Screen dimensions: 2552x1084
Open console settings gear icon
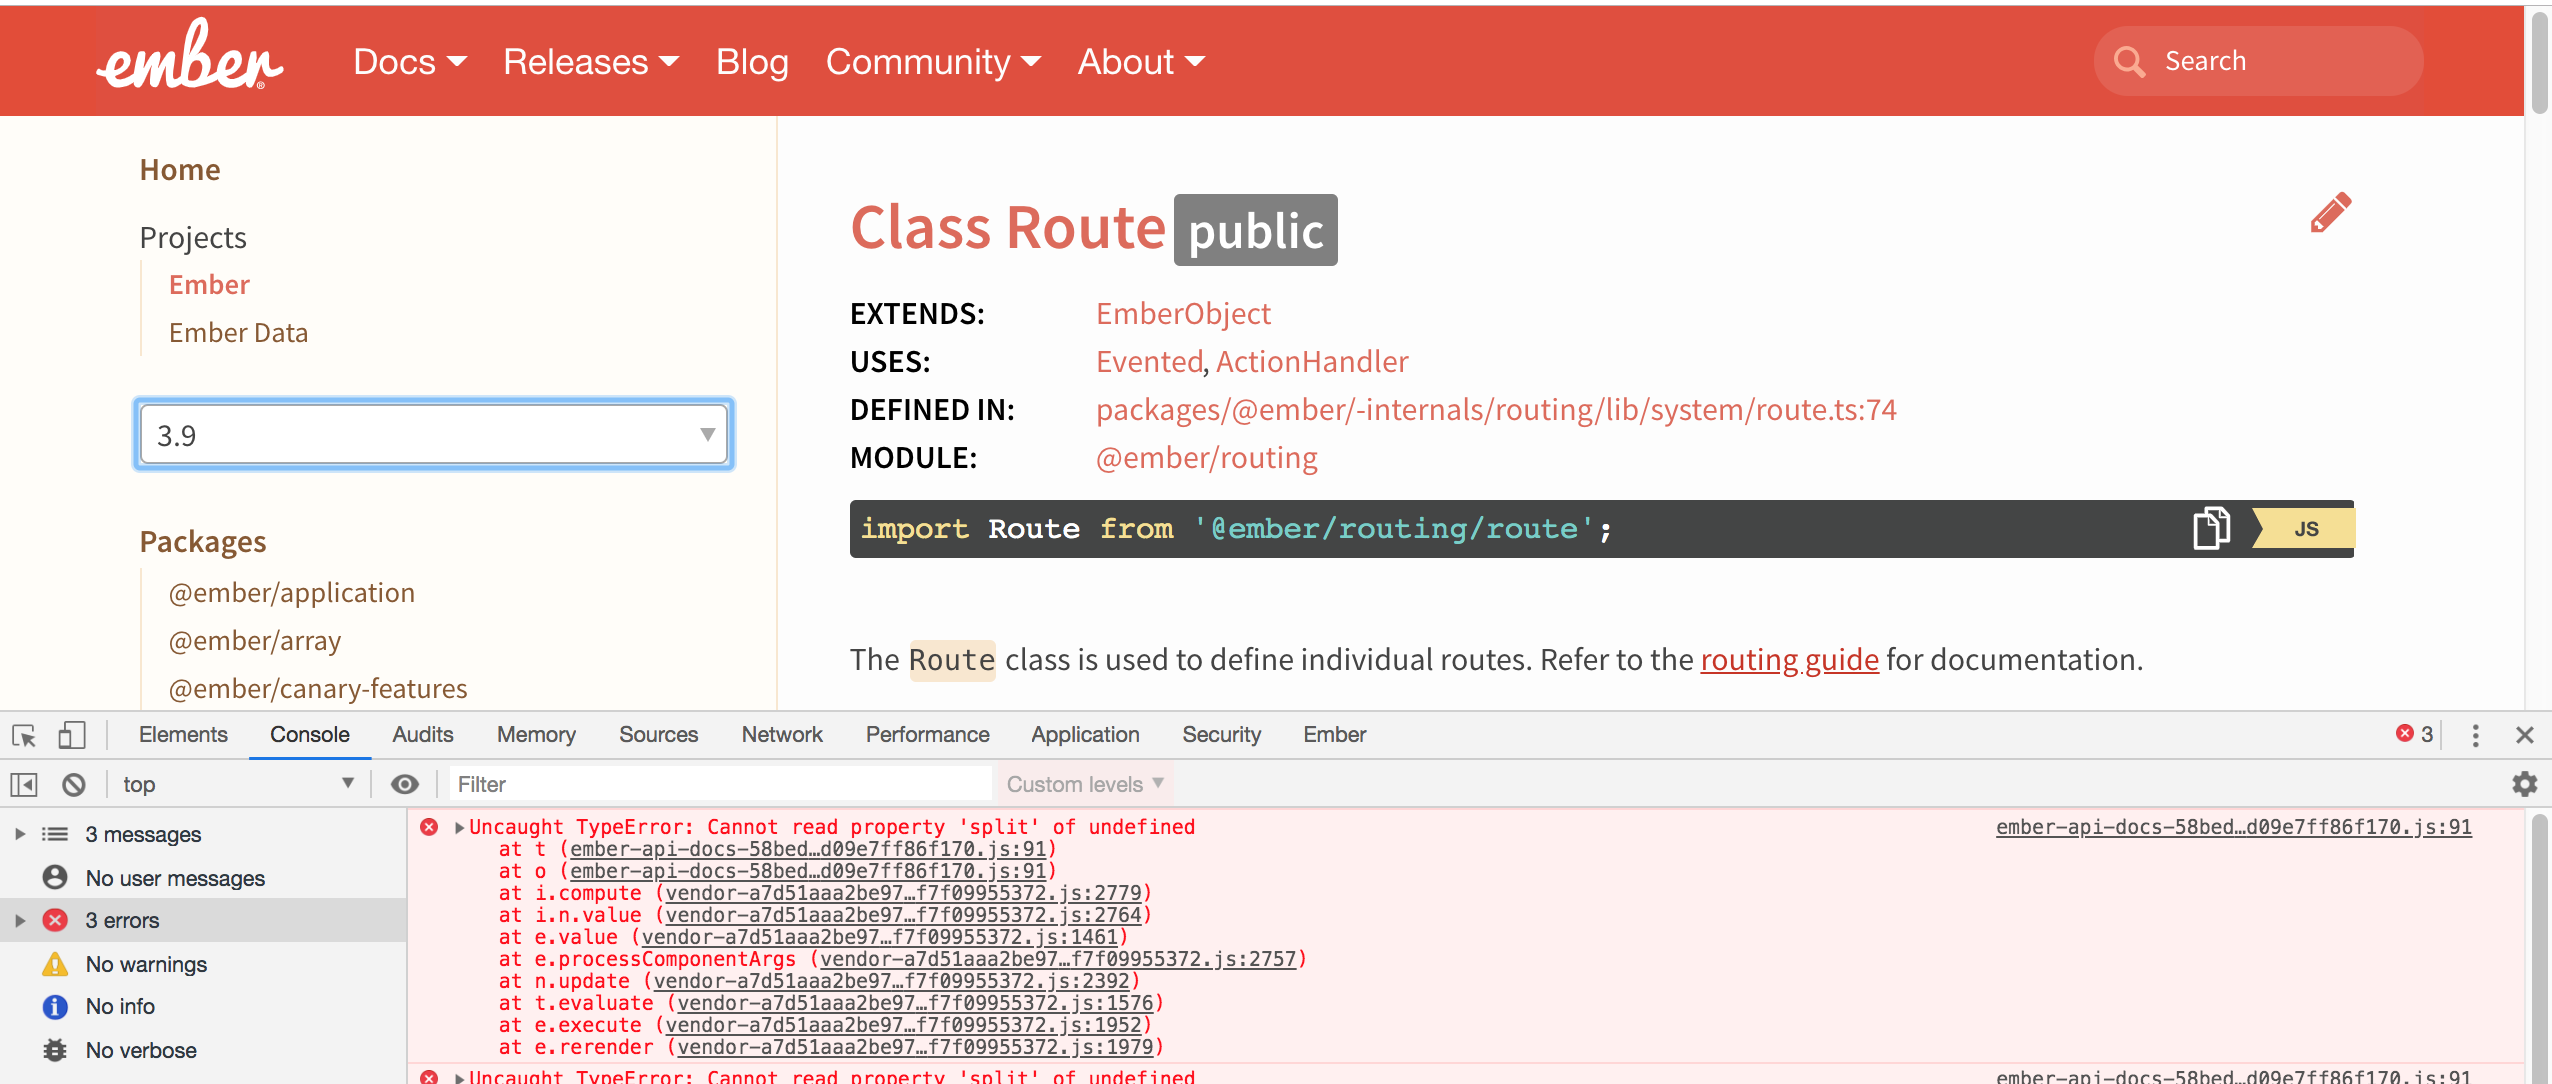pyautogui.click(x=2524, y=785)
